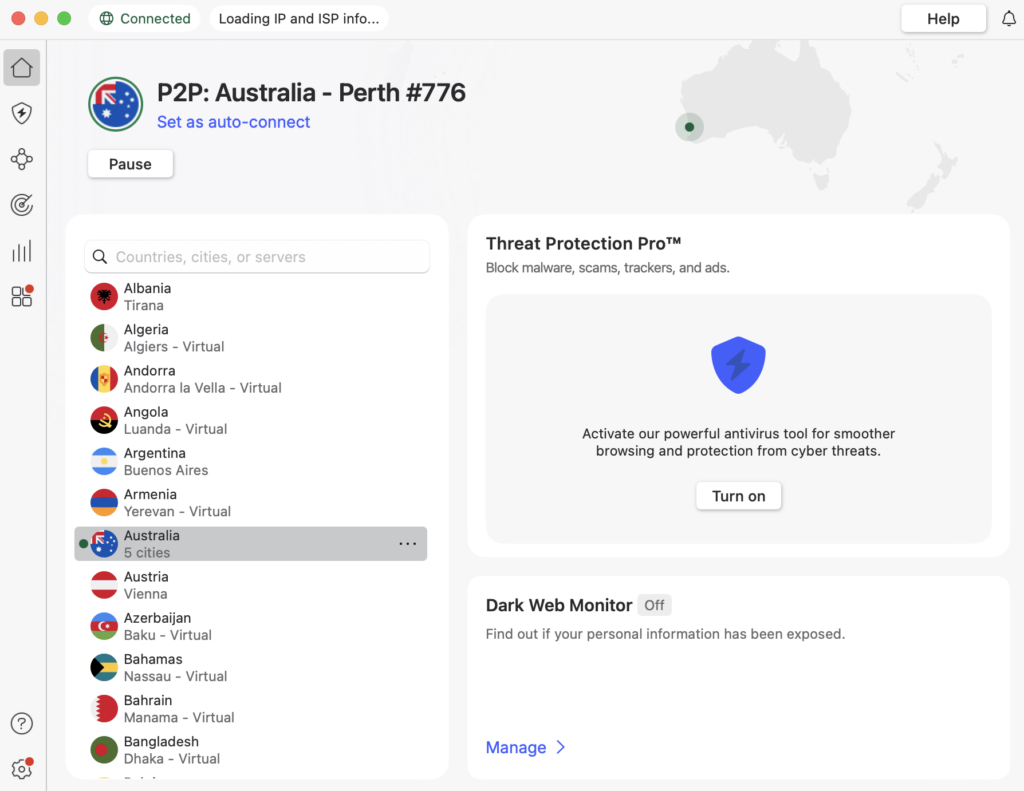Select the Argentina flag icon

pos(104,461)
